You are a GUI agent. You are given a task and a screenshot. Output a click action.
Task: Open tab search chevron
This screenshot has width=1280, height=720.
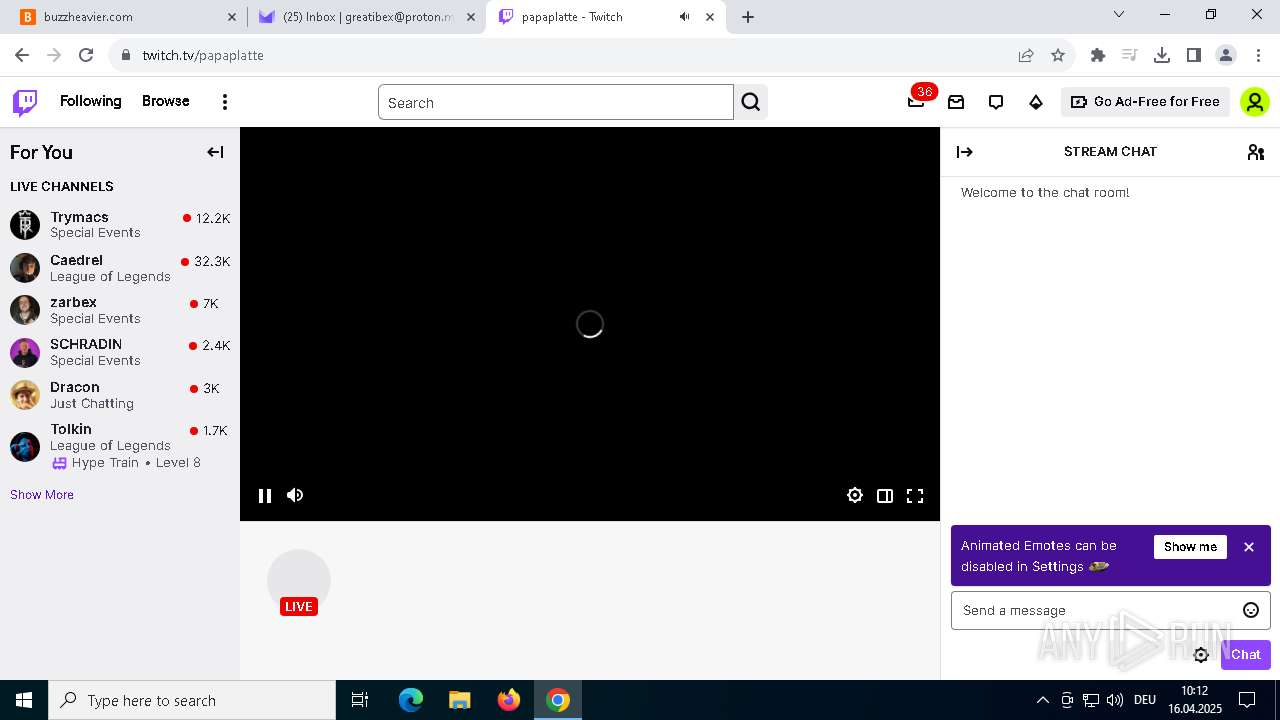[x=1119, y=14]
